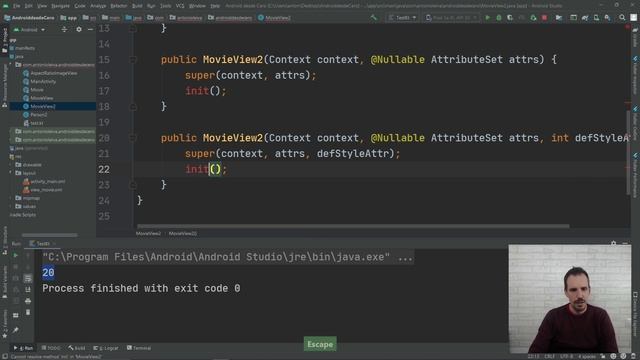Click line number 22 in gutter
This screenshot has width=640, height=360.
click(104, 169)
